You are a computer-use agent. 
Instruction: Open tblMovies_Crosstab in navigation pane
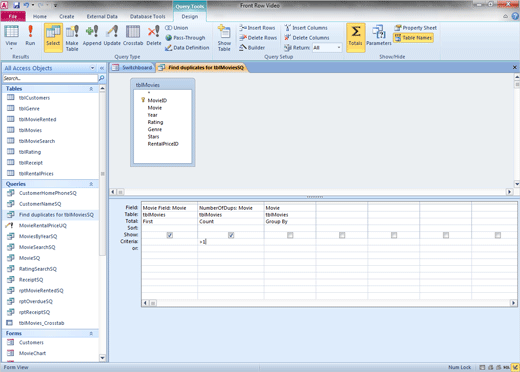coord(41,323)
